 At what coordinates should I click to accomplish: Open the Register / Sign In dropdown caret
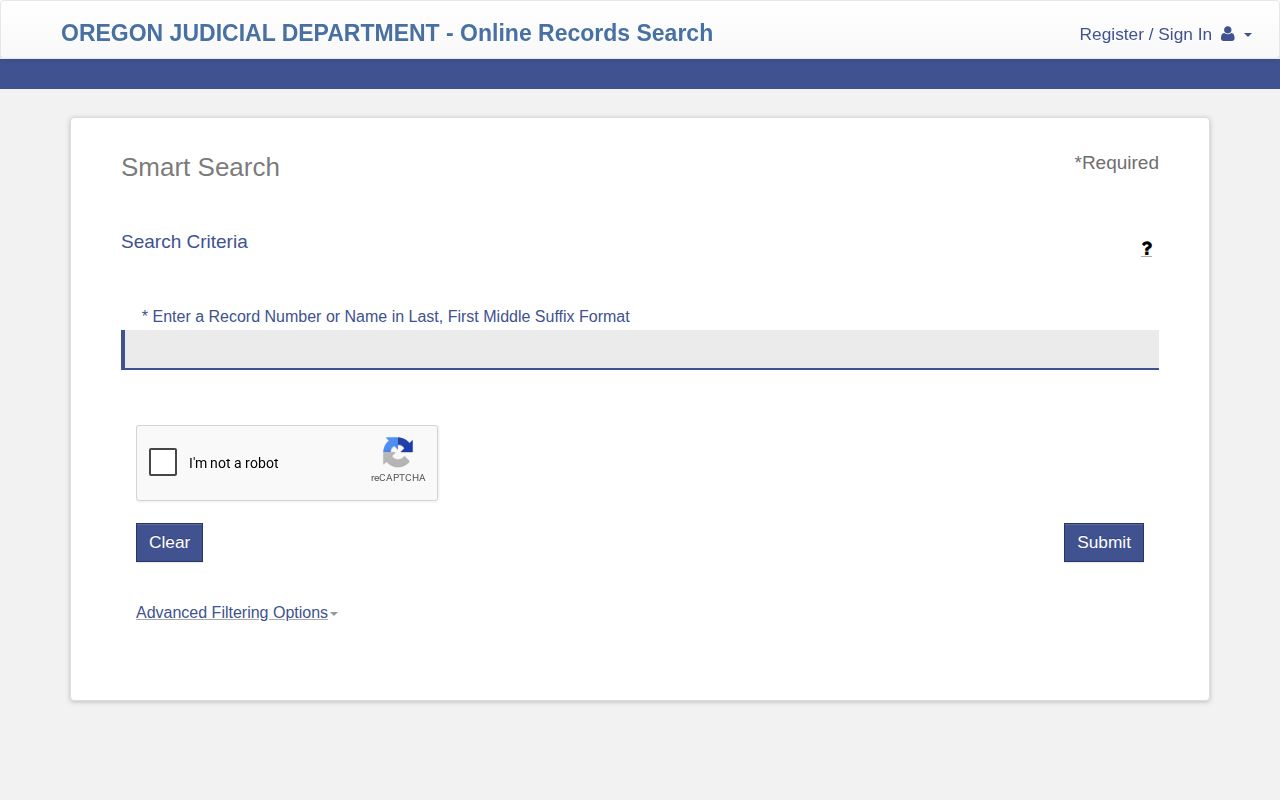pyautogui.click(x=1248, y=35)
